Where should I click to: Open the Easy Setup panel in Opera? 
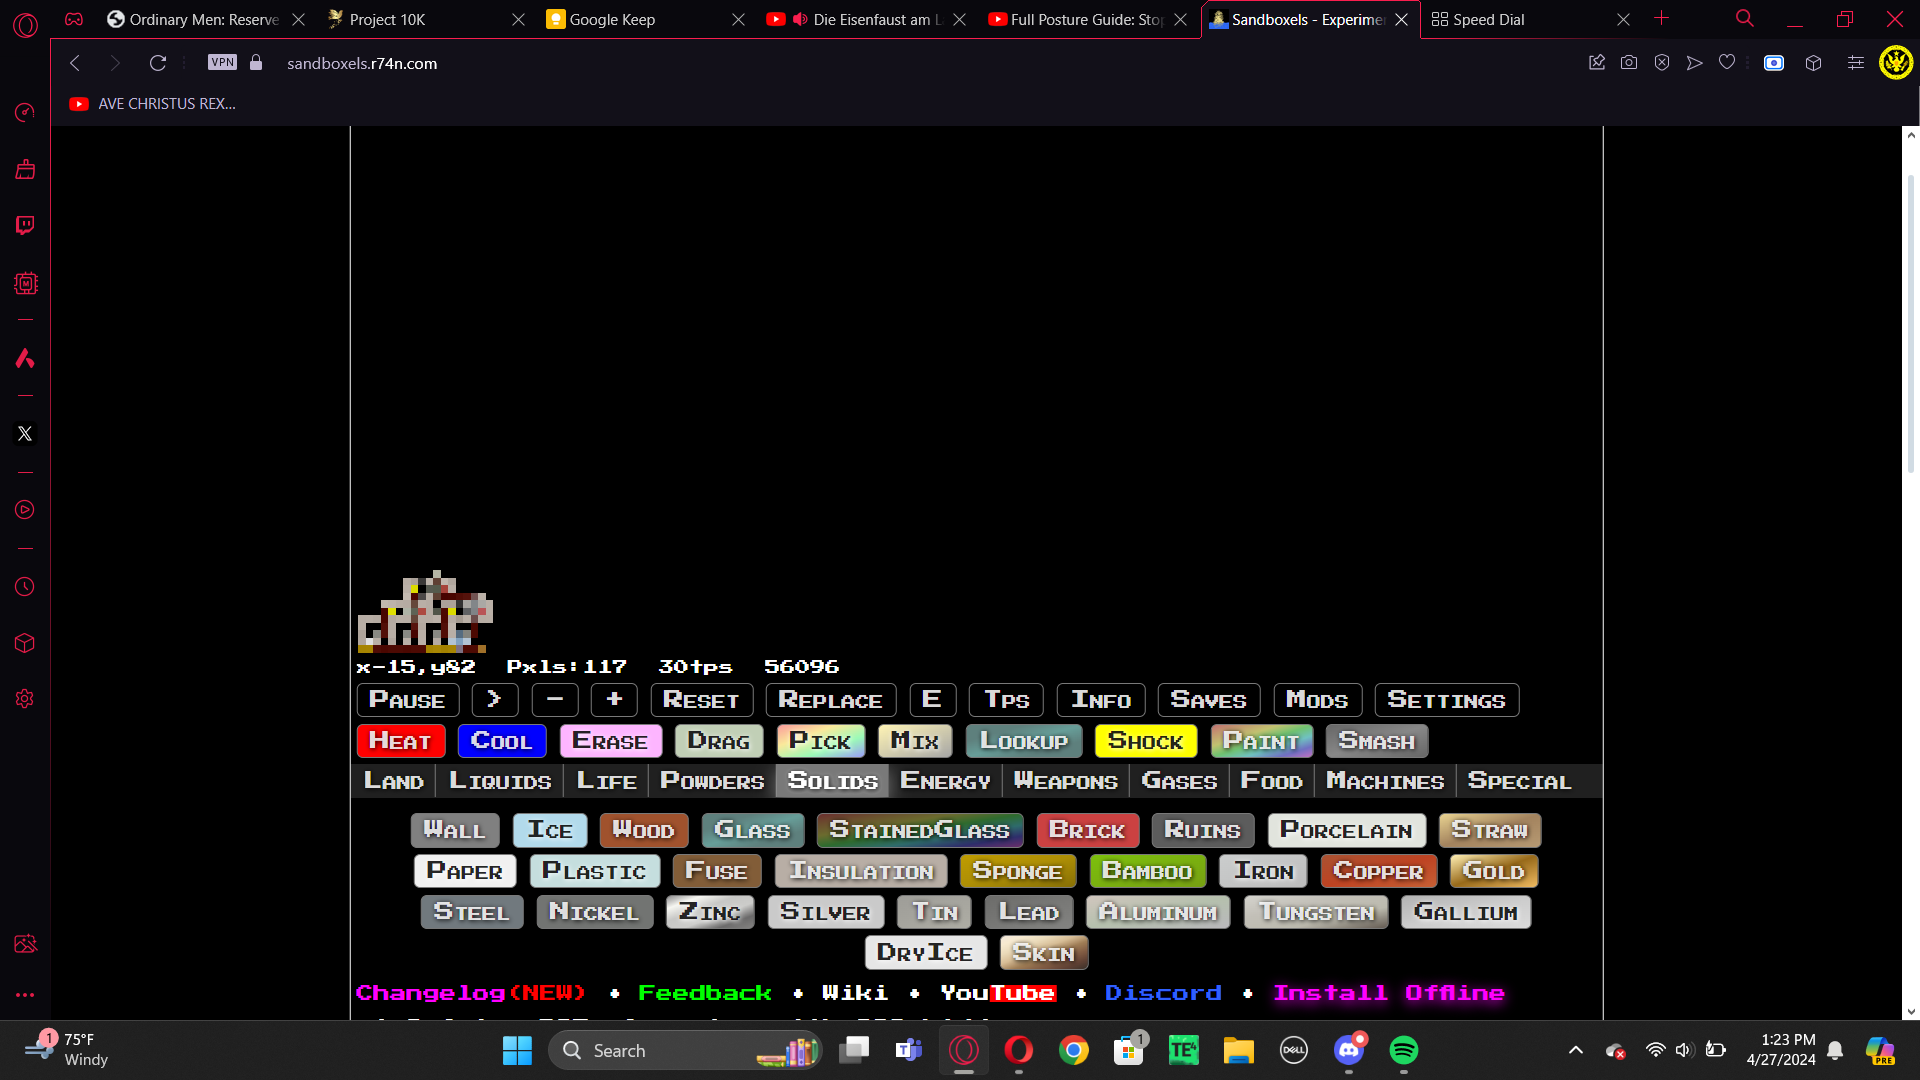[x=1855, y=62]
